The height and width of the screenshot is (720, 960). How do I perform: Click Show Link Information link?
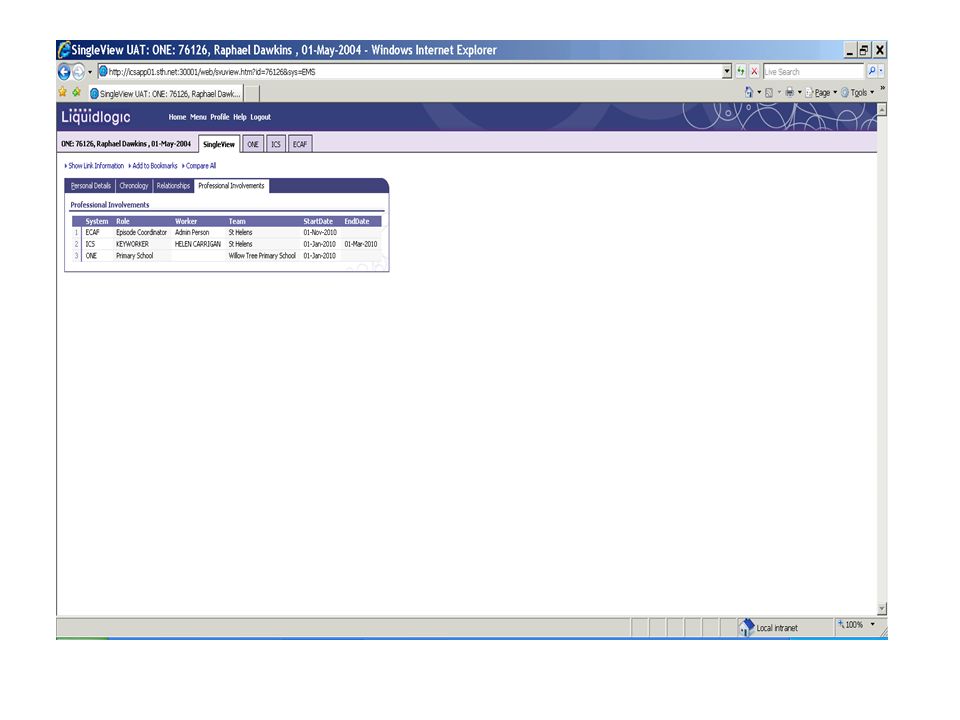[96, 166]
